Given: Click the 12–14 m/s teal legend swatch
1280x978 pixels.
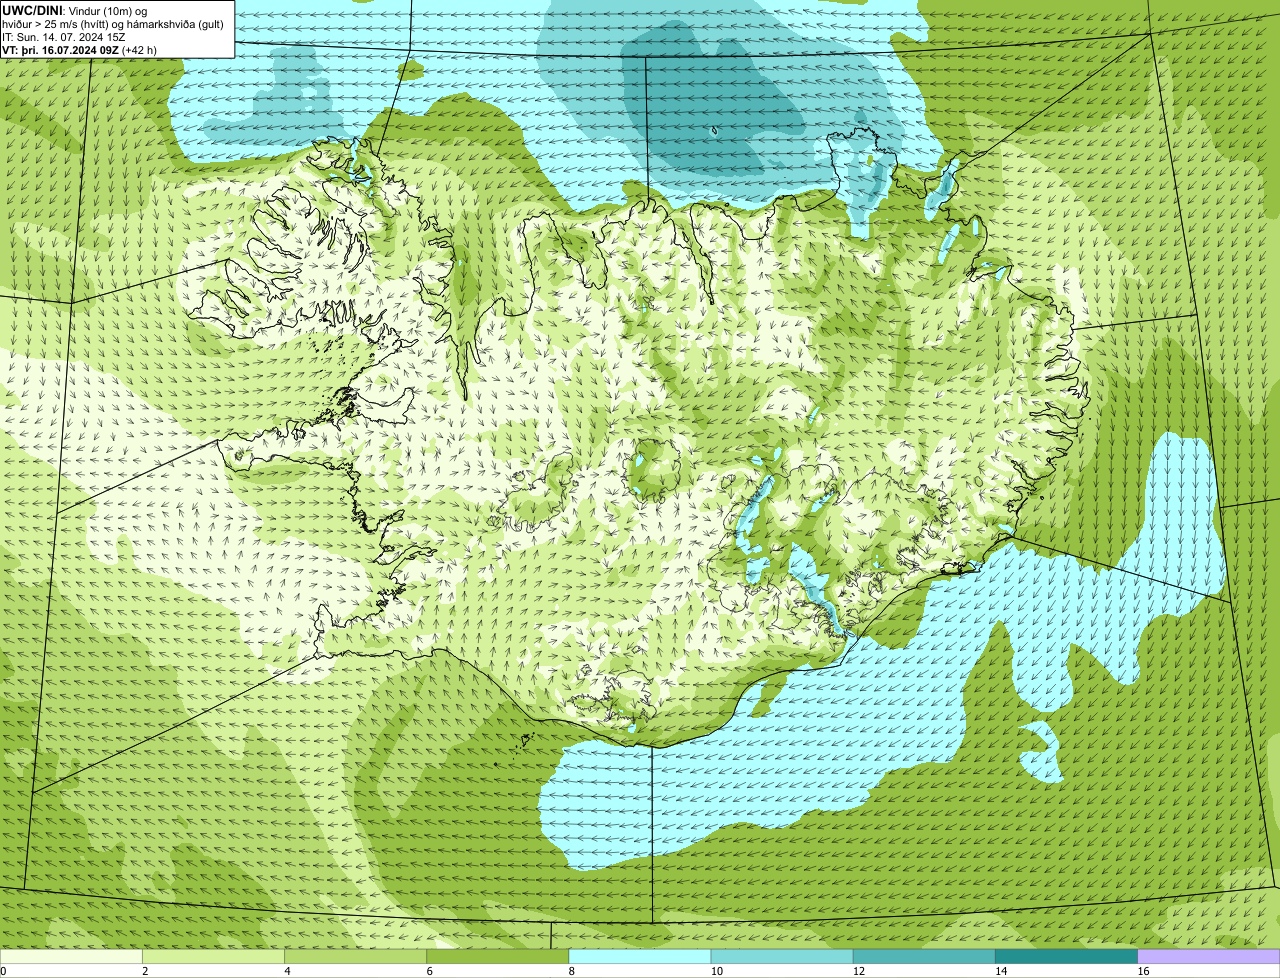Looking at the screenshot, I should coord(924,957).
